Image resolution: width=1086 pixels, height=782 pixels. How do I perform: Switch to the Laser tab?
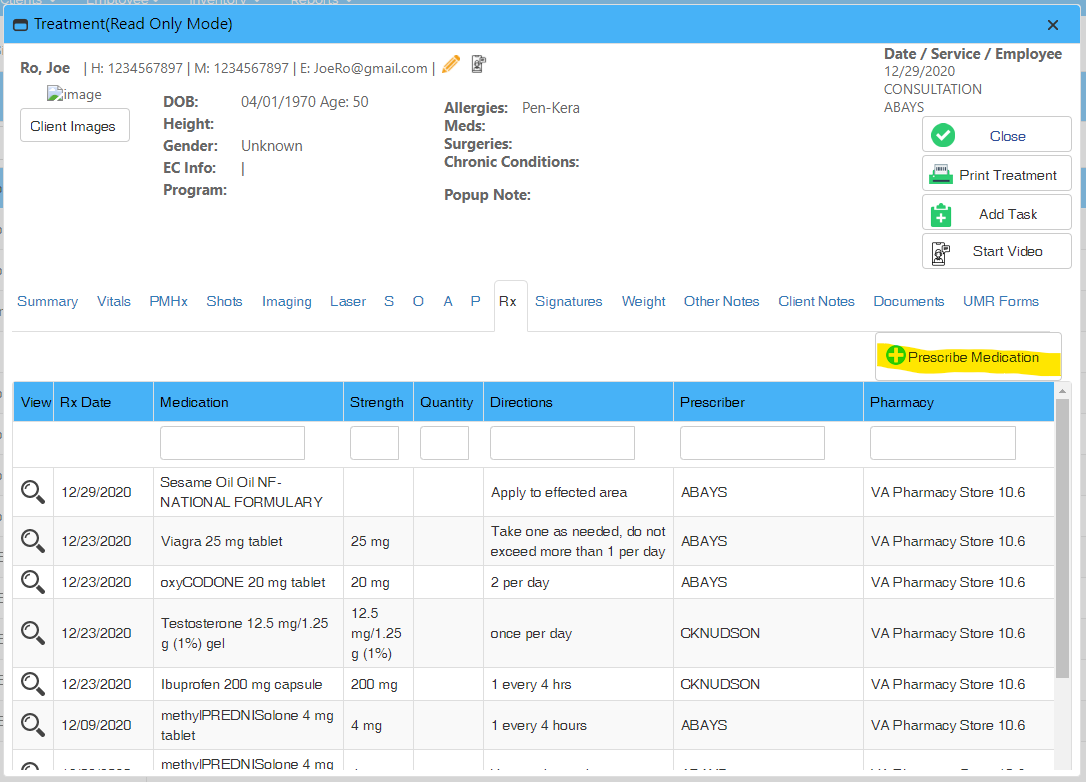pyautogui.click(x=348, y=301)
